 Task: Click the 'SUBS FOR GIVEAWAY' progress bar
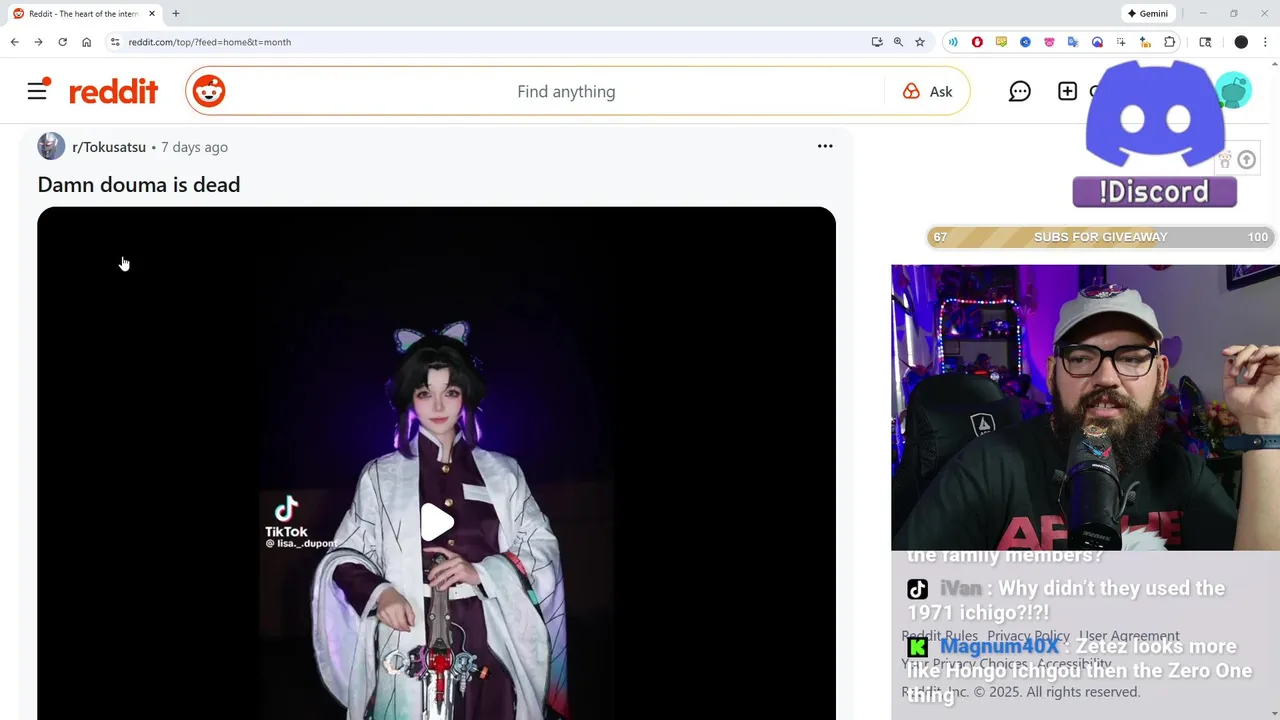(x=1100, y=237)
